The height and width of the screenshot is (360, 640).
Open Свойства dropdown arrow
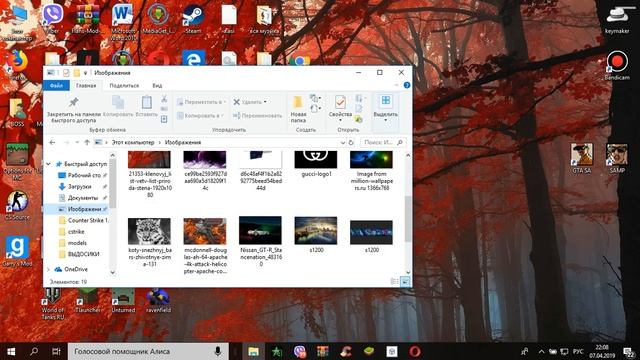point(340,120)
